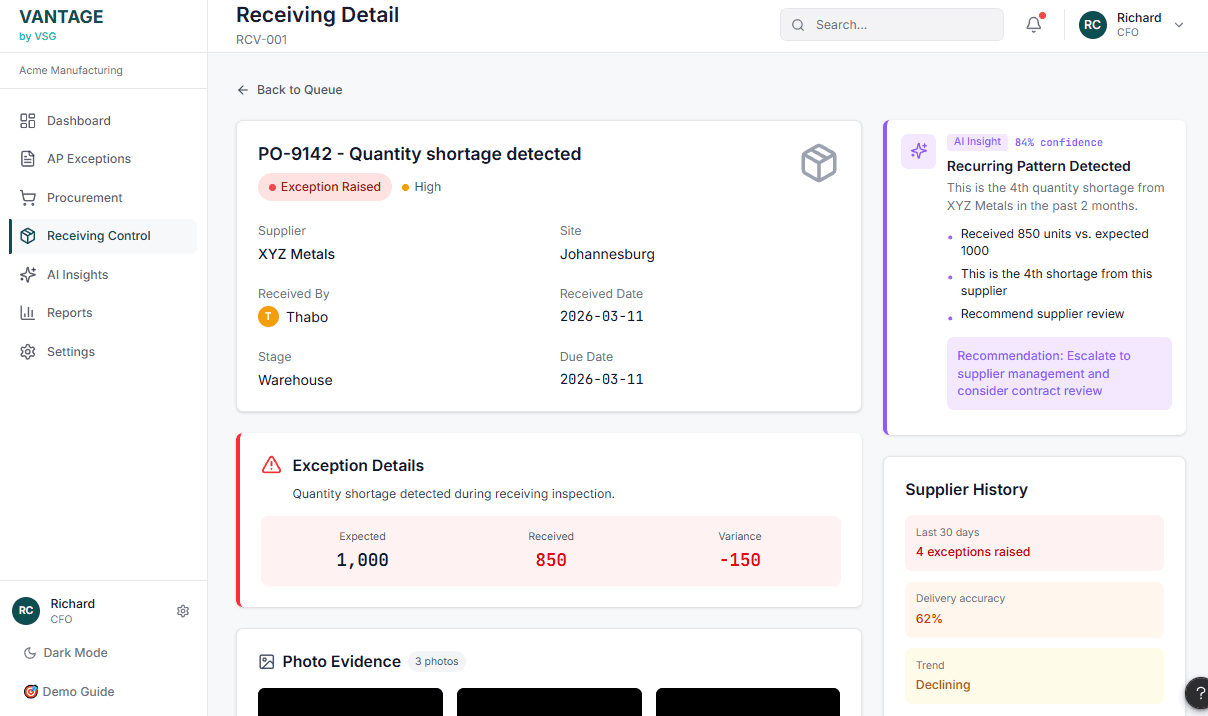
Task: Open the notifications bell
Action: 1033,24
